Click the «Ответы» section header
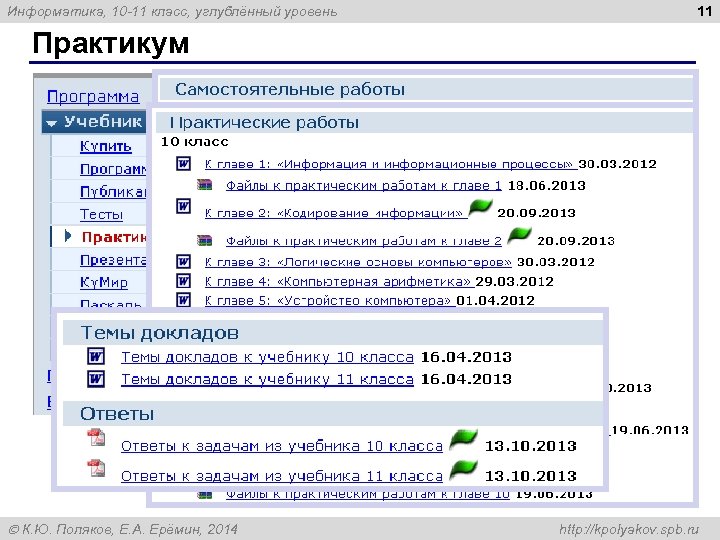Screen dimensions: 720x540 click(332, 414)
